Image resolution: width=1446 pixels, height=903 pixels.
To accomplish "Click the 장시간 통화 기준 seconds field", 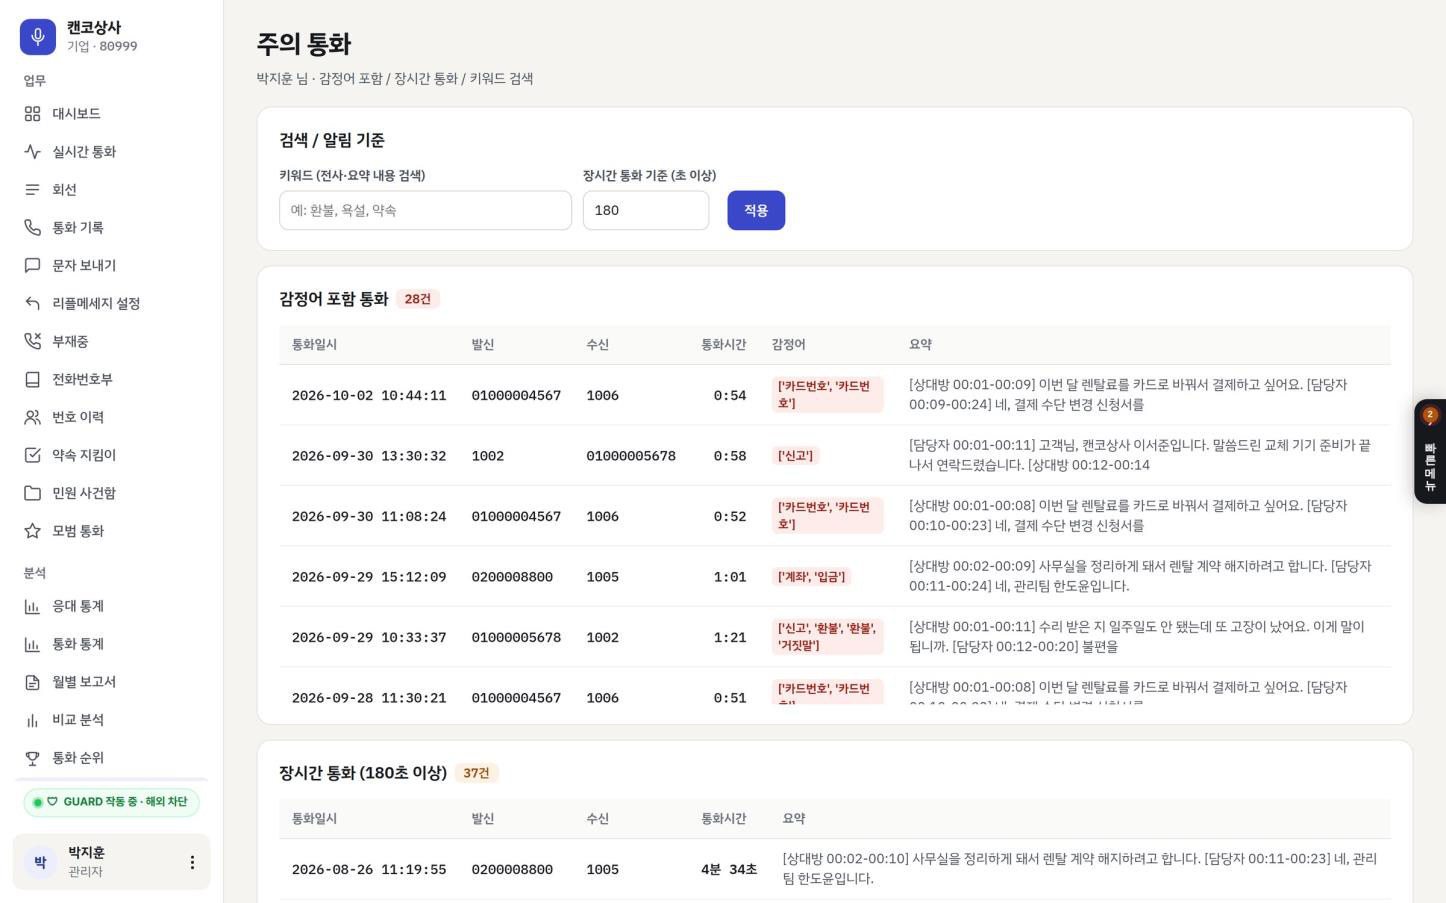I will 646,211.
